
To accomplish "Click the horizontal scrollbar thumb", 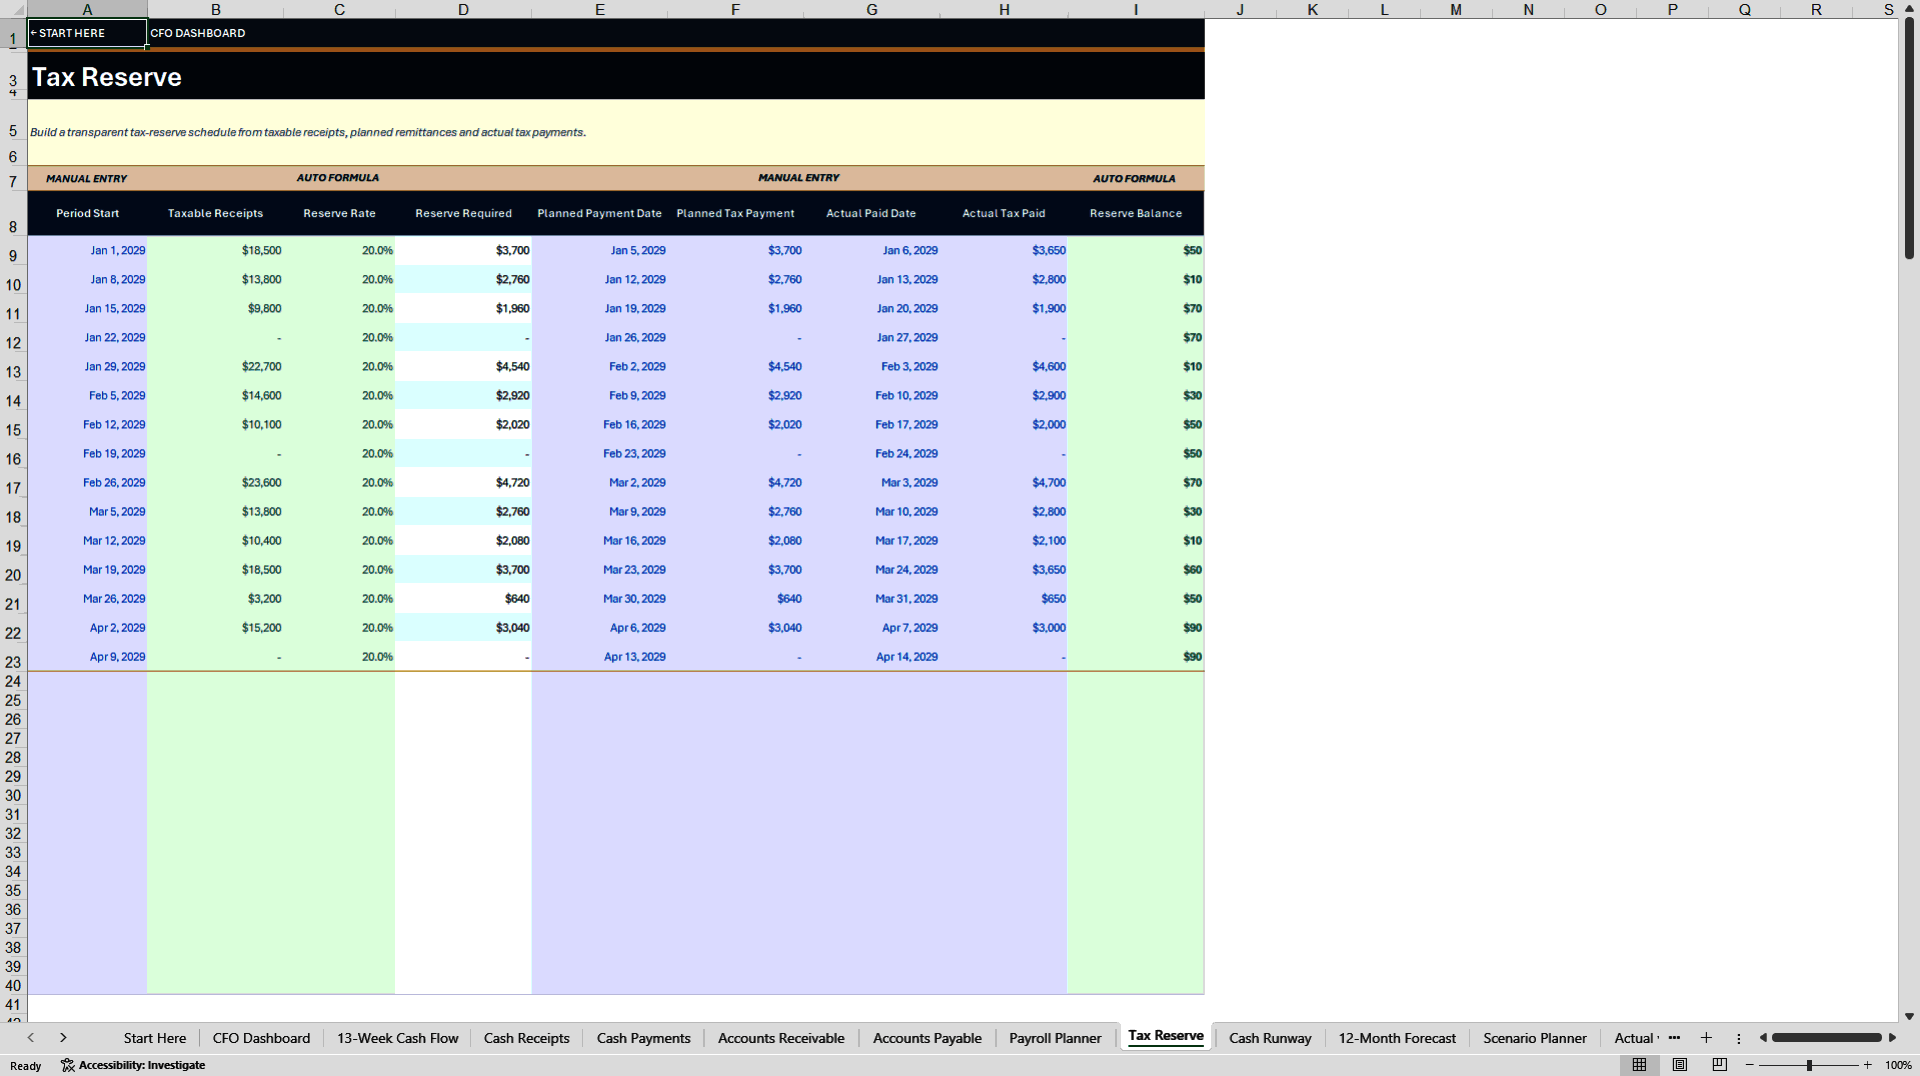I will point(1826,1038).
